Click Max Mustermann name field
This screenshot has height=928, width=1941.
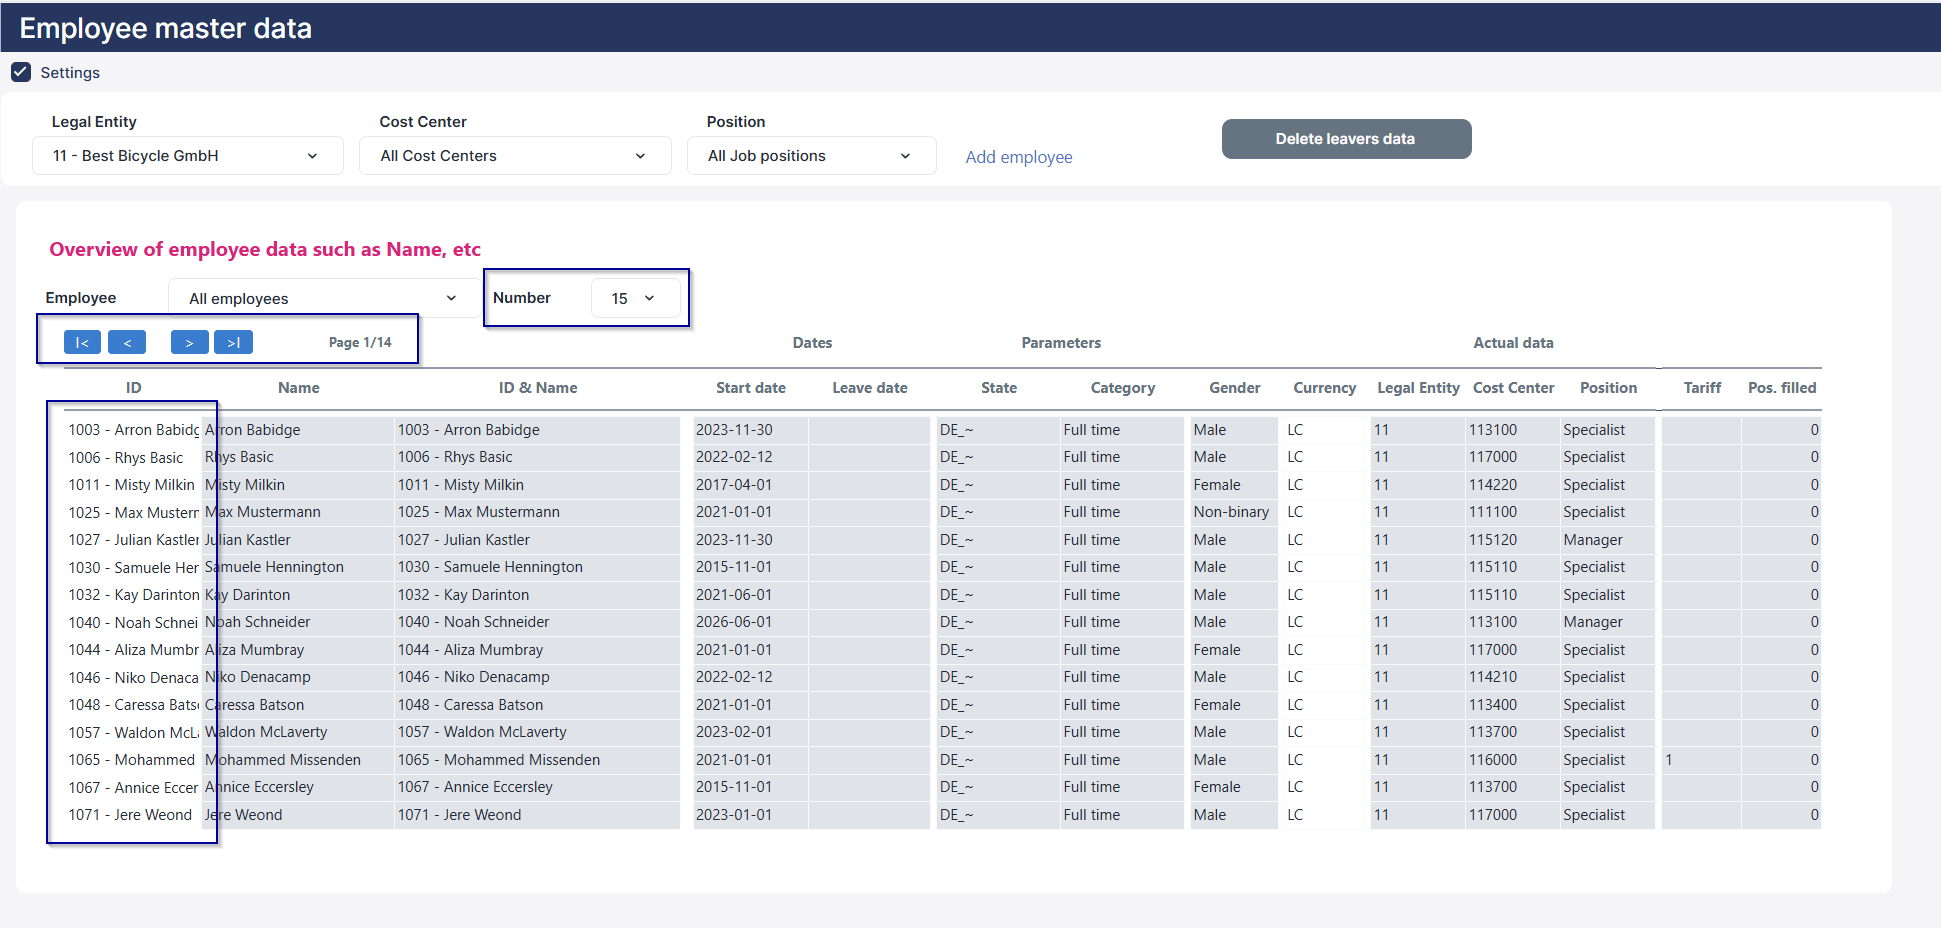pos(297,512)
